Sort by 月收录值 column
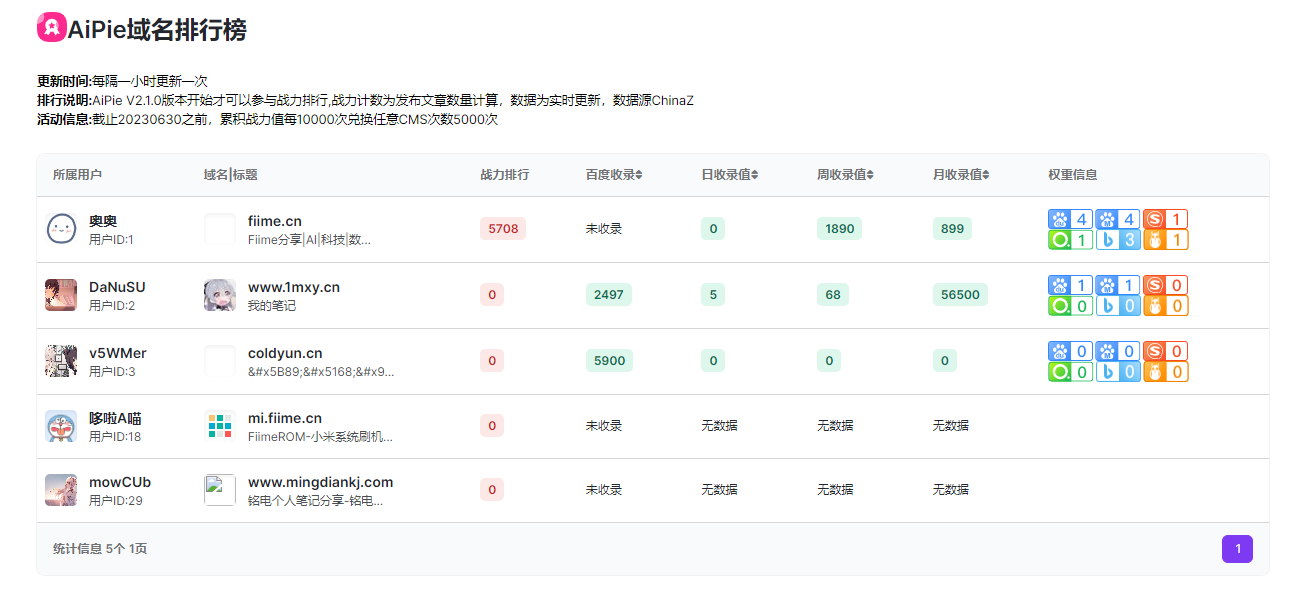1299x612 pixels. (x=962, y=174)
